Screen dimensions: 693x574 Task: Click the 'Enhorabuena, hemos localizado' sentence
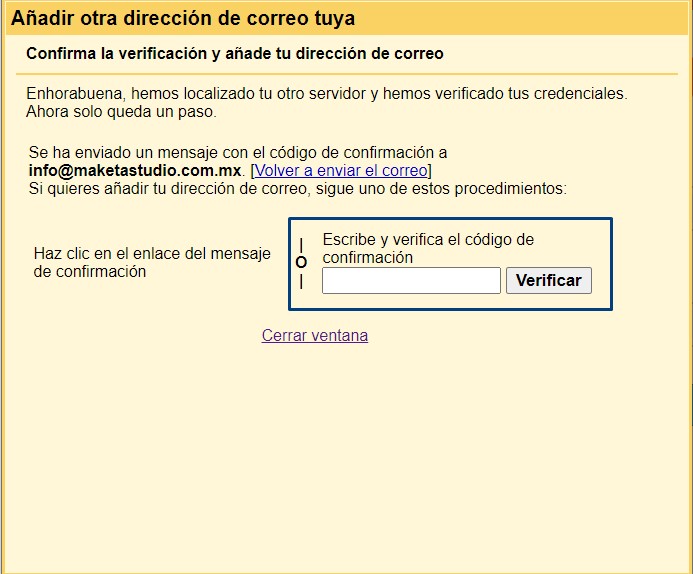point(326,93)
